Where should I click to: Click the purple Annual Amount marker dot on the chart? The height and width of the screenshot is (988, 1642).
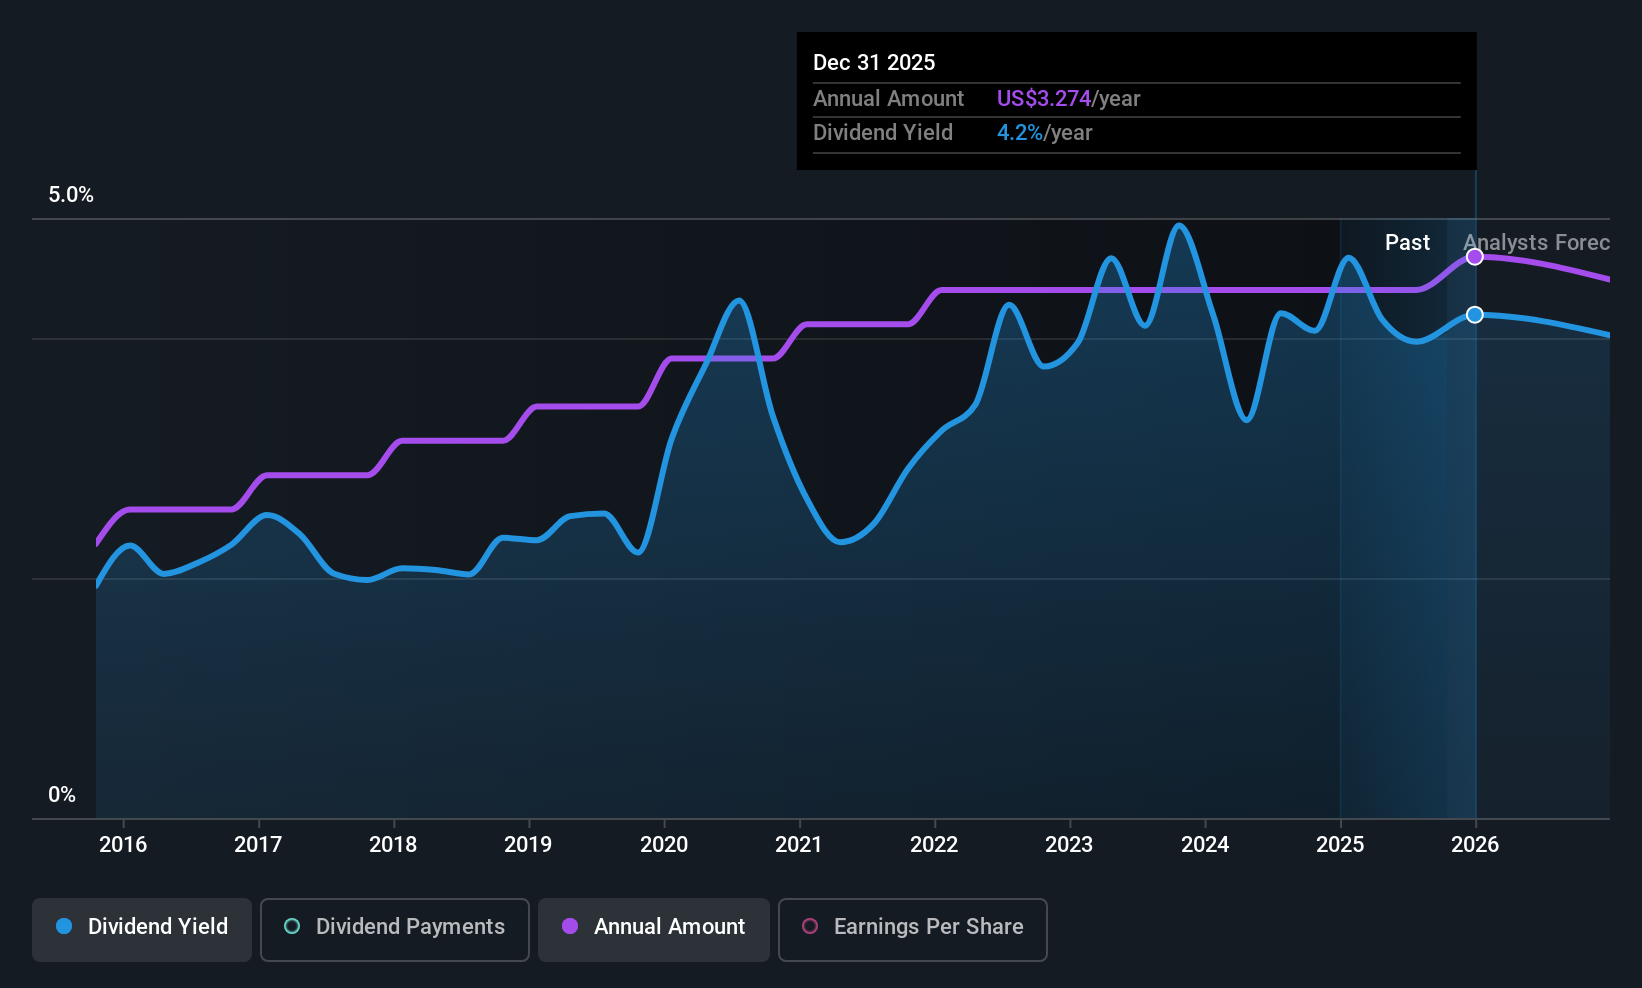click(x=1474, y=257)
